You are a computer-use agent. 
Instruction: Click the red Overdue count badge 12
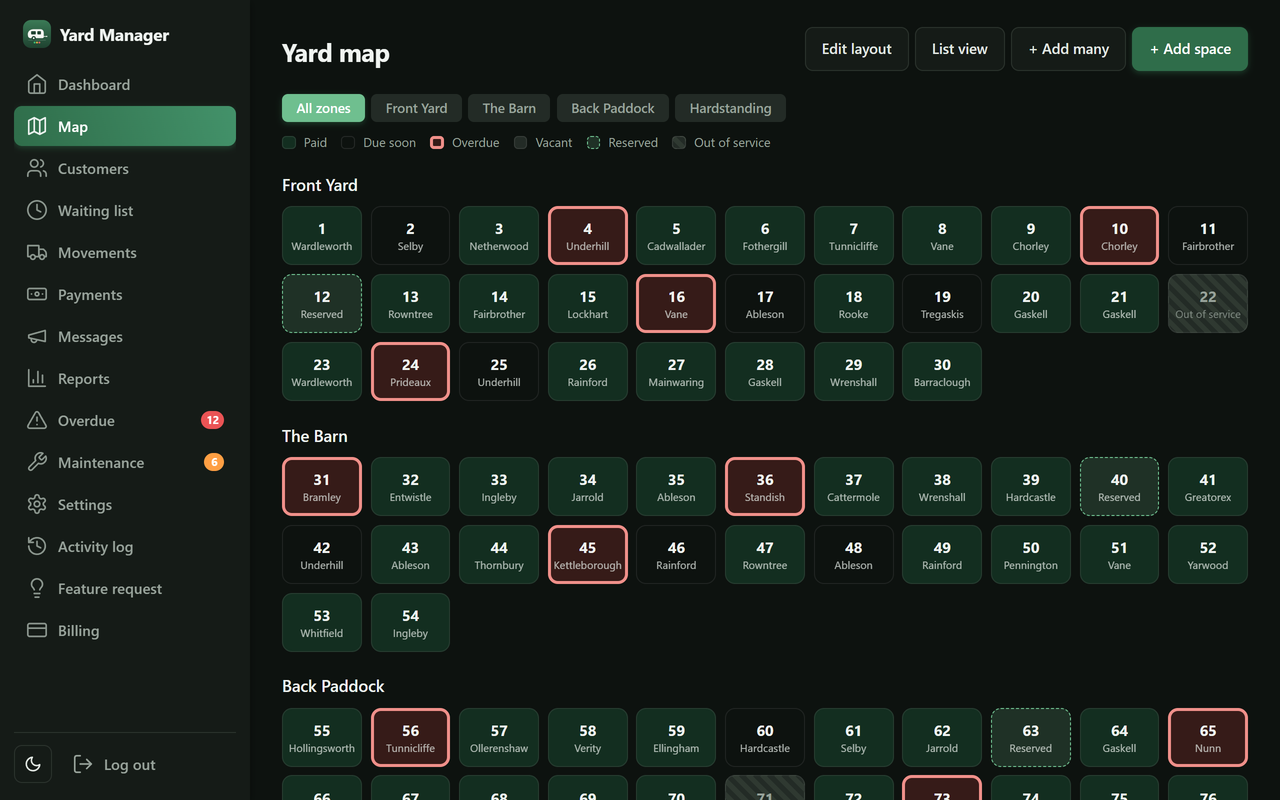click(x=212, y=420)
